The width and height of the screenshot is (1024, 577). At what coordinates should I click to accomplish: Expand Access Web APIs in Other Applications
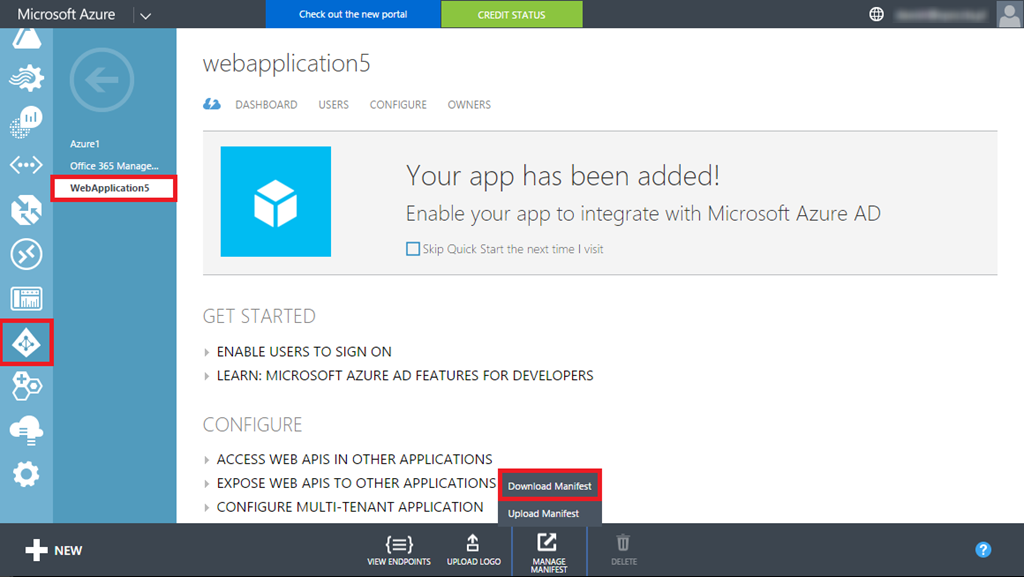(354, 459)
